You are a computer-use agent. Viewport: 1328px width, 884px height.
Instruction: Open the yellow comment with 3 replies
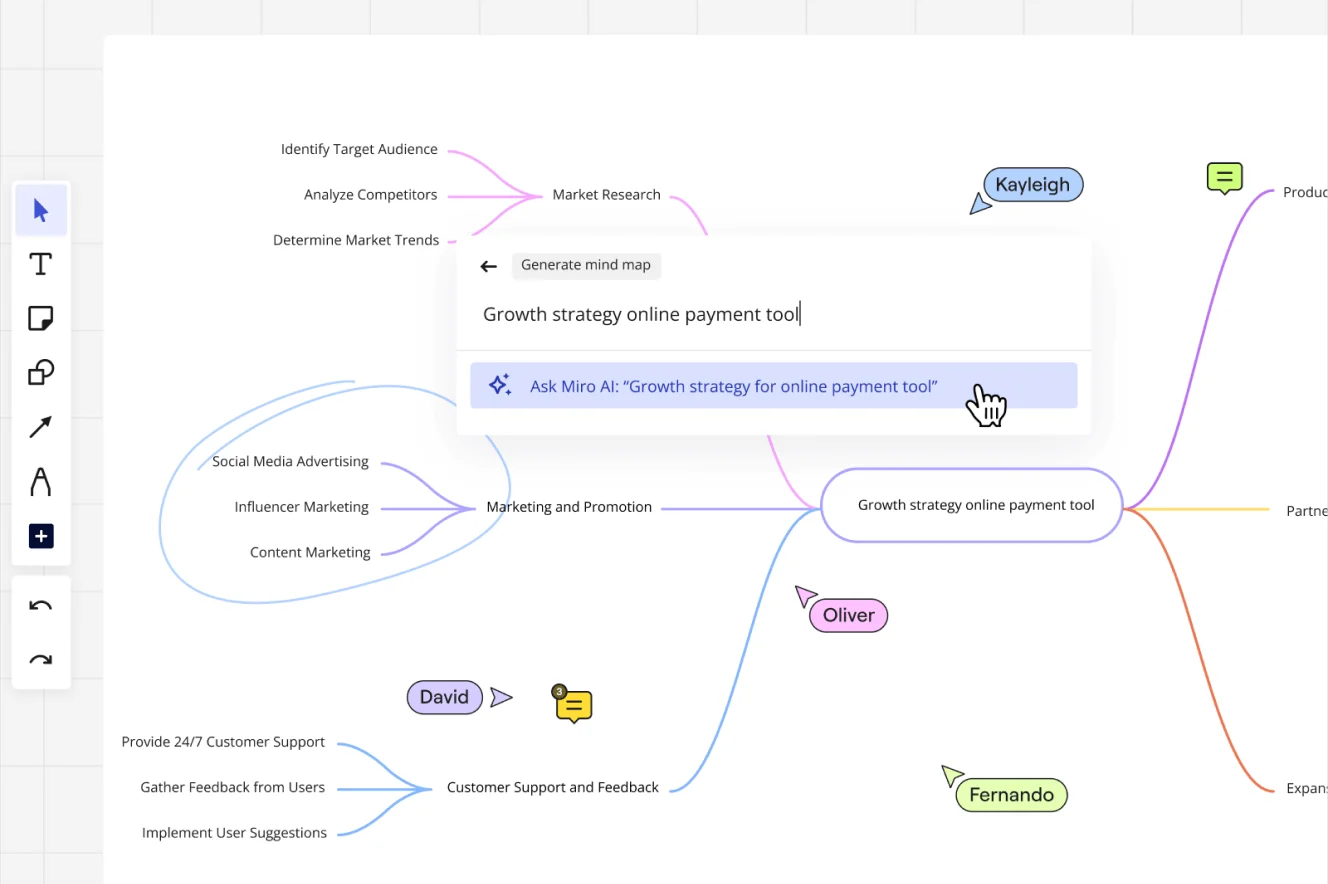click(573, 705)
